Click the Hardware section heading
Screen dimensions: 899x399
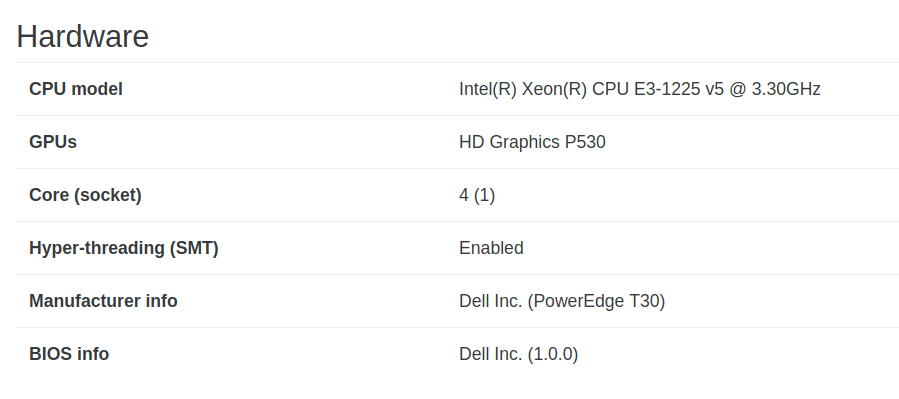point(83,37)
